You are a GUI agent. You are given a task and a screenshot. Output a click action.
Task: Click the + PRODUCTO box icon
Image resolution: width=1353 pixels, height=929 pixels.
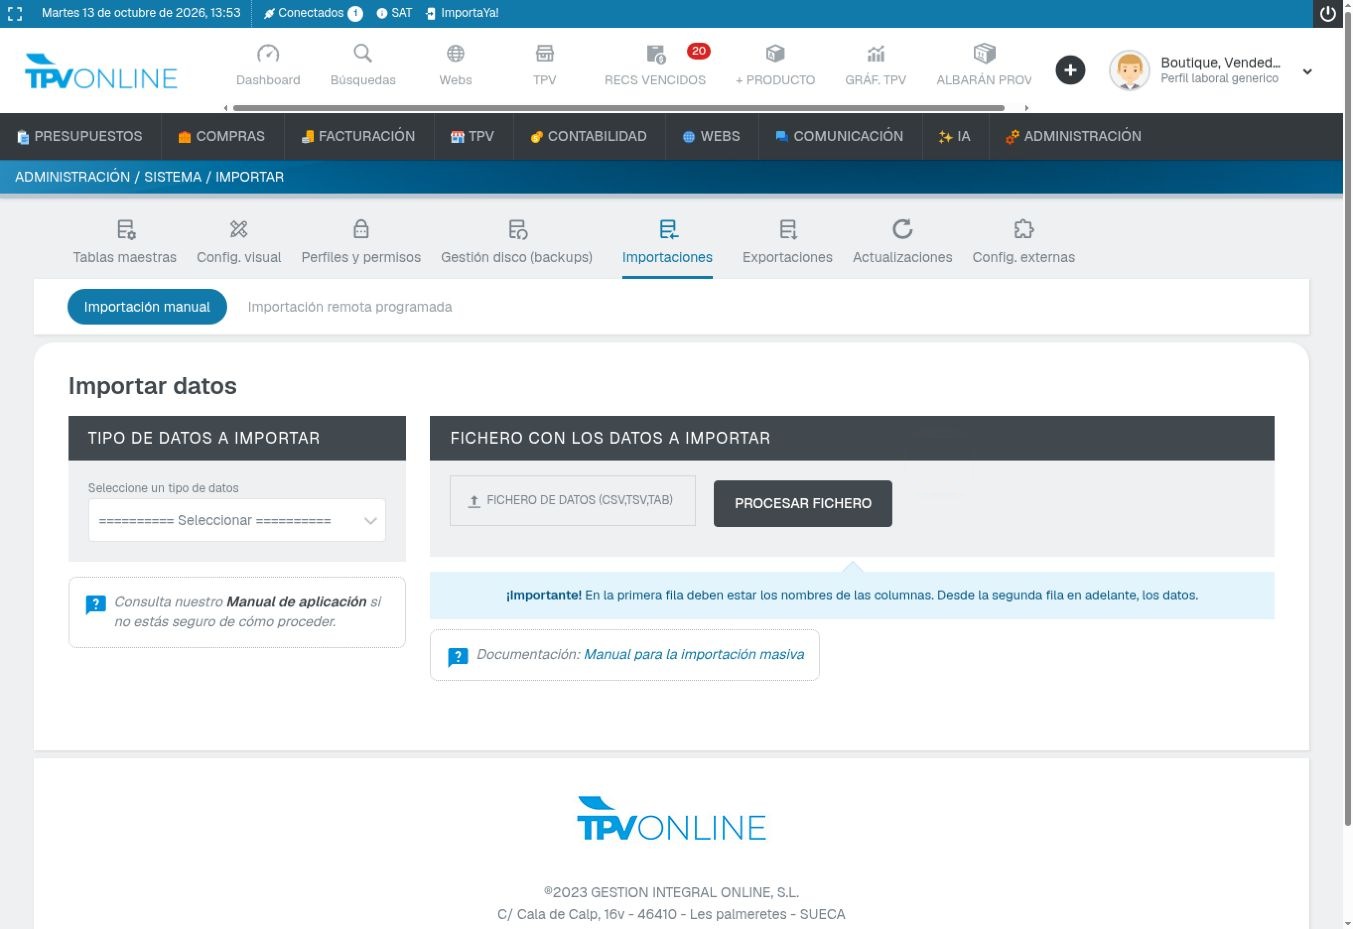tap(775, 54)
